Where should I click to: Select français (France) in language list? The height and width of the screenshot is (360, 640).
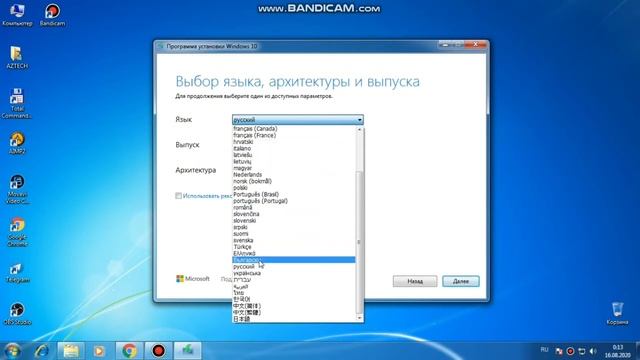tap(294, 135)
